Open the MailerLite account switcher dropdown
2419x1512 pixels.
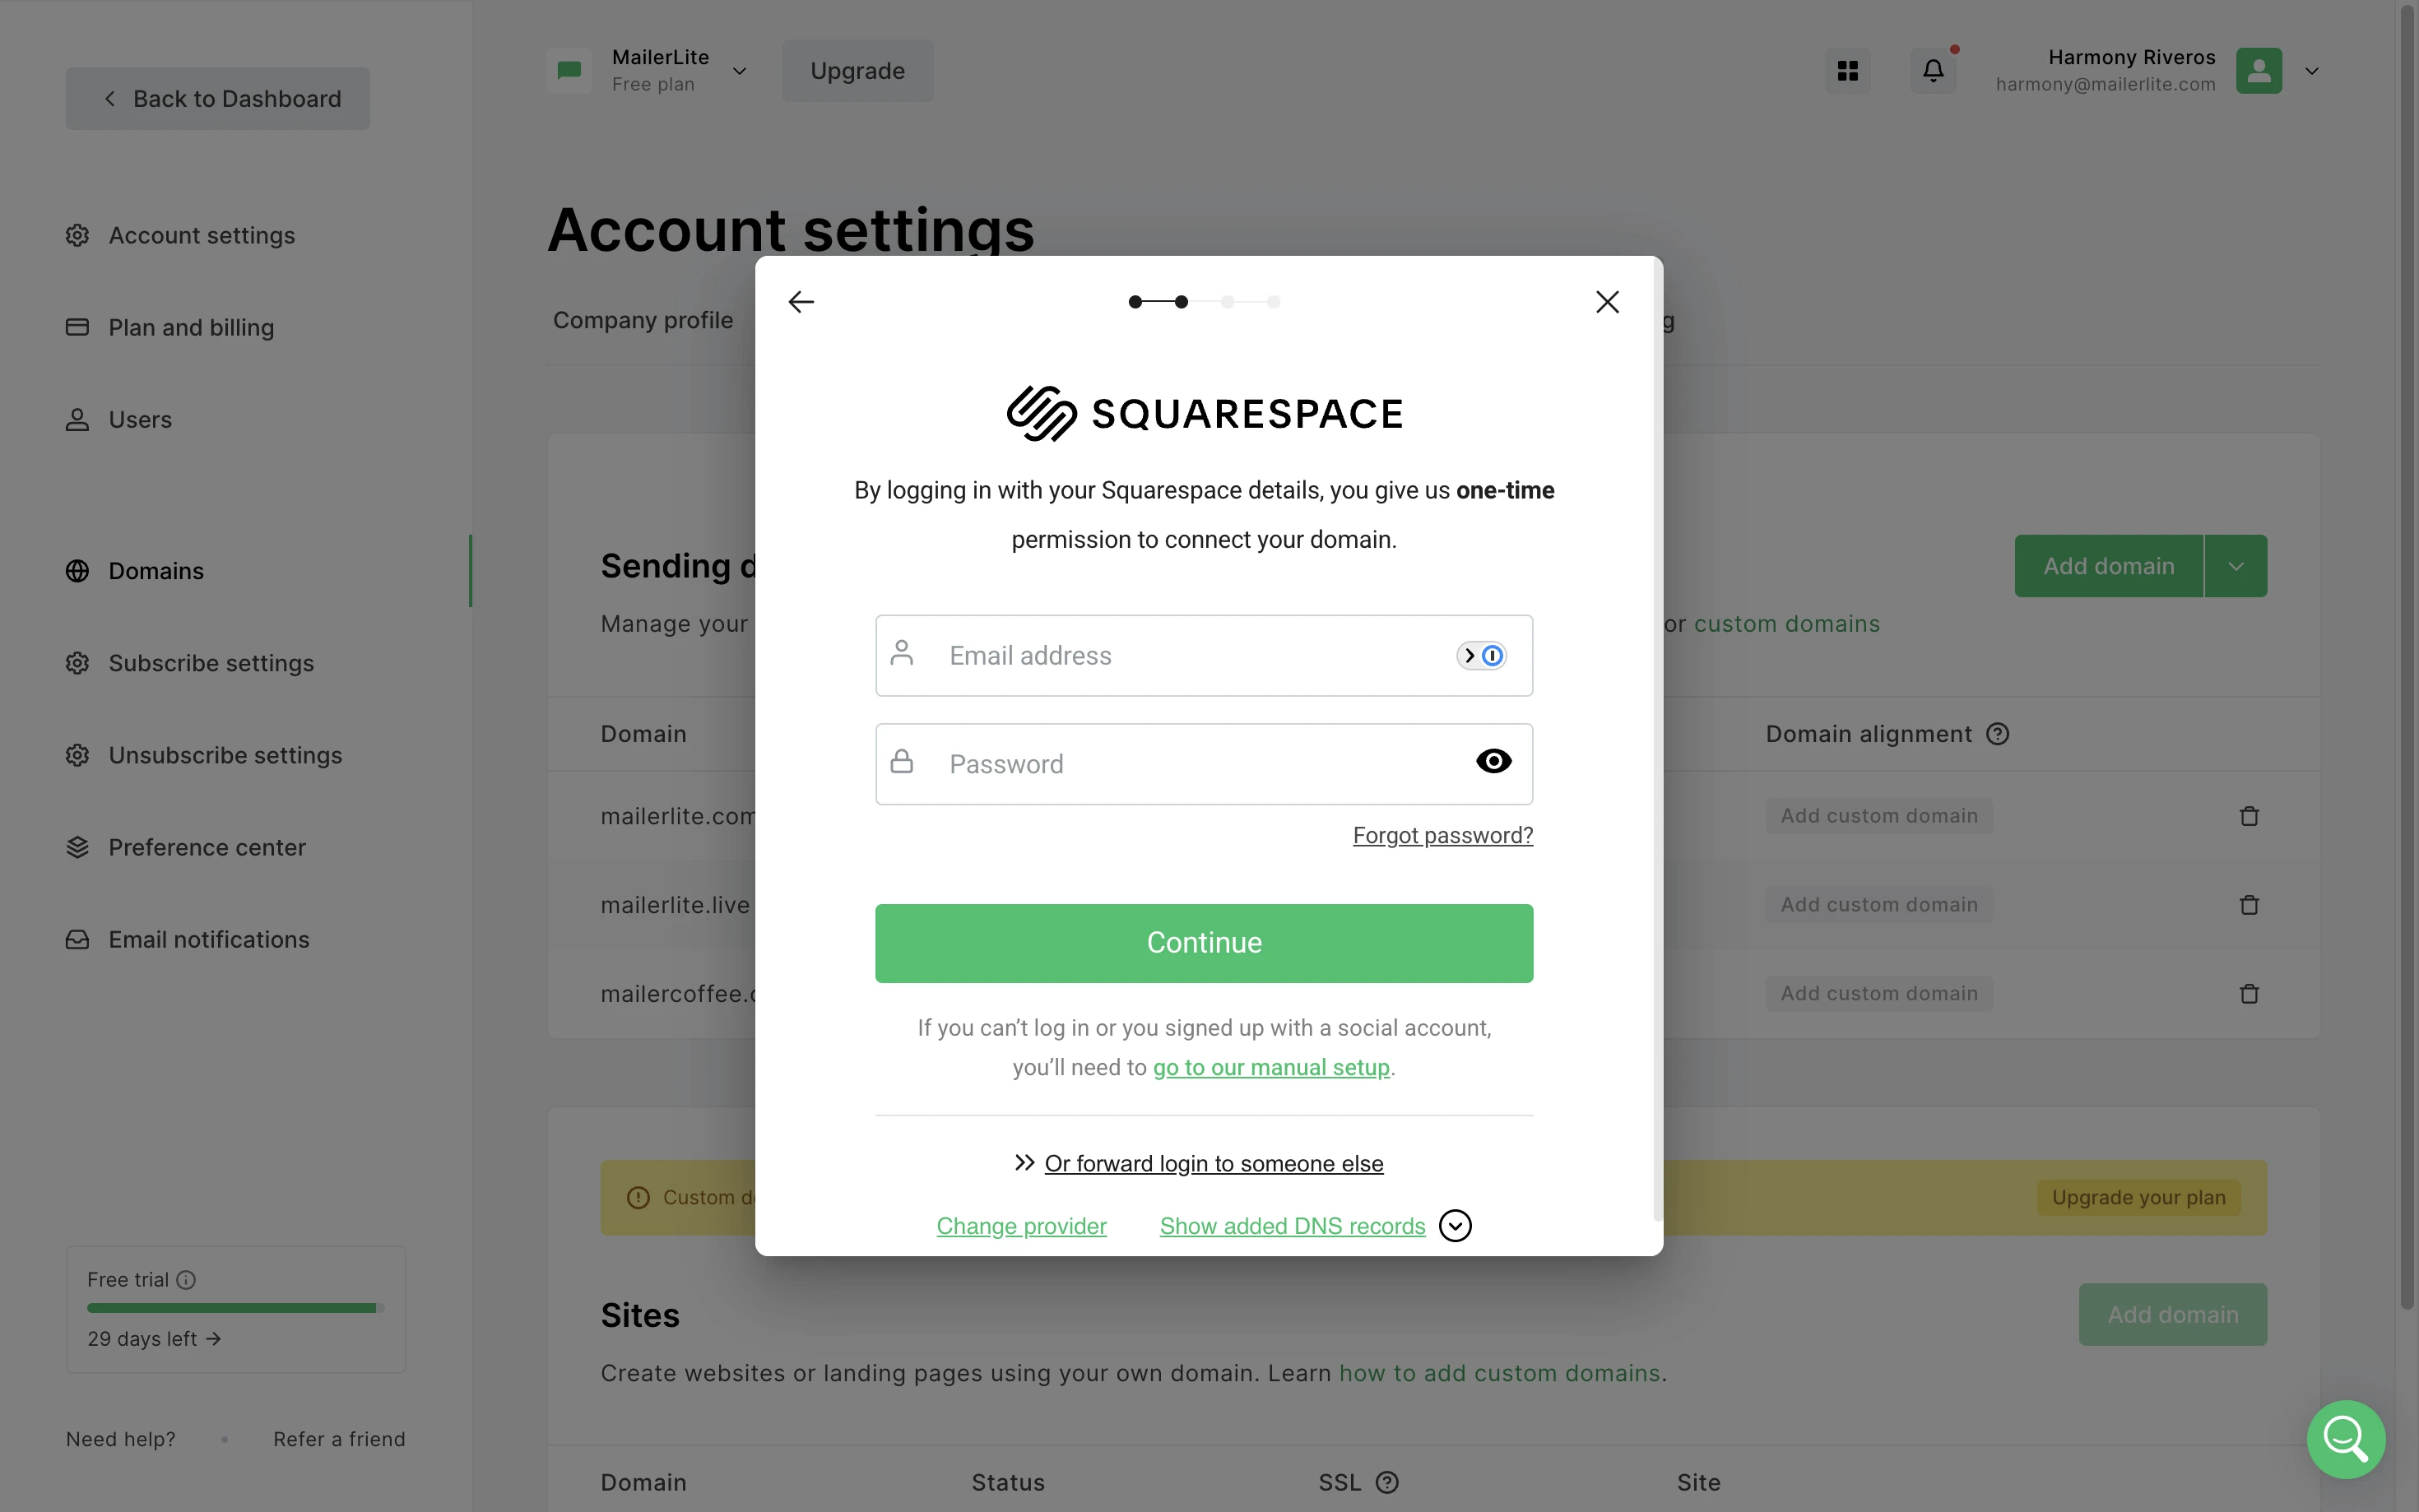coord(740,71)
